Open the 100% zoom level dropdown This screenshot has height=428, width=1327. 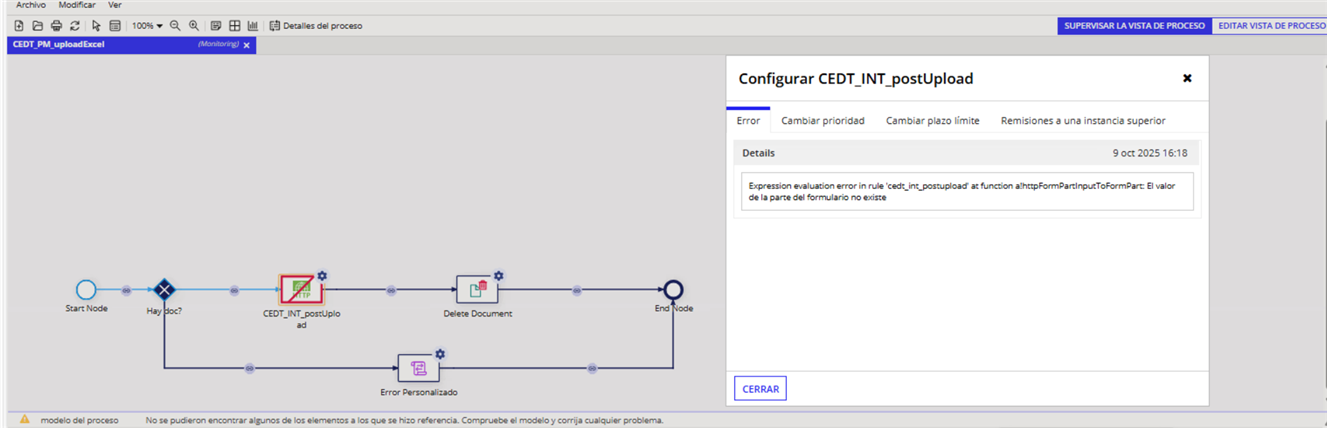tap(147, 26)
